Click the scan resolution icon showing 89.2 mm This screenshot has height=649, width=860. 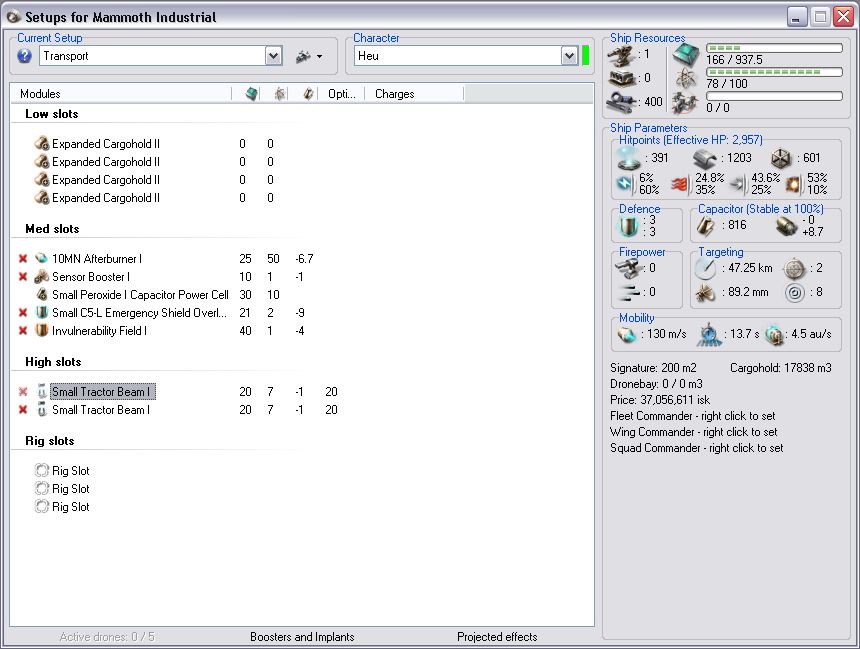click(705, 293)
